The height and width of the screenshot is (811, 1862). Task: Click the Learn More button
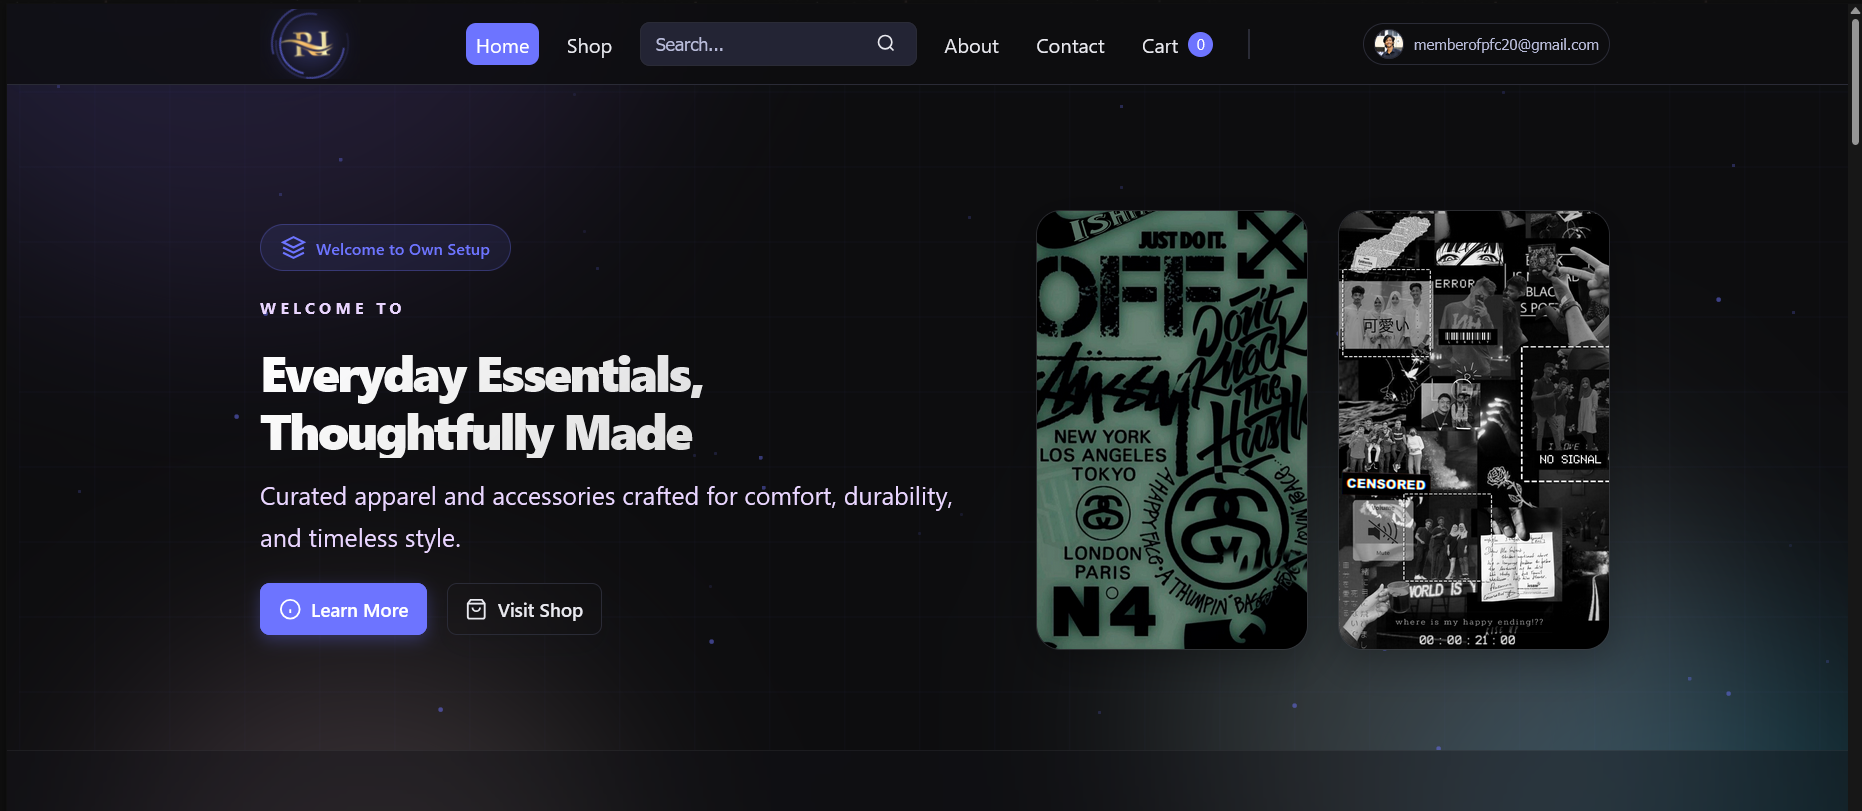[x=343, y=609]
